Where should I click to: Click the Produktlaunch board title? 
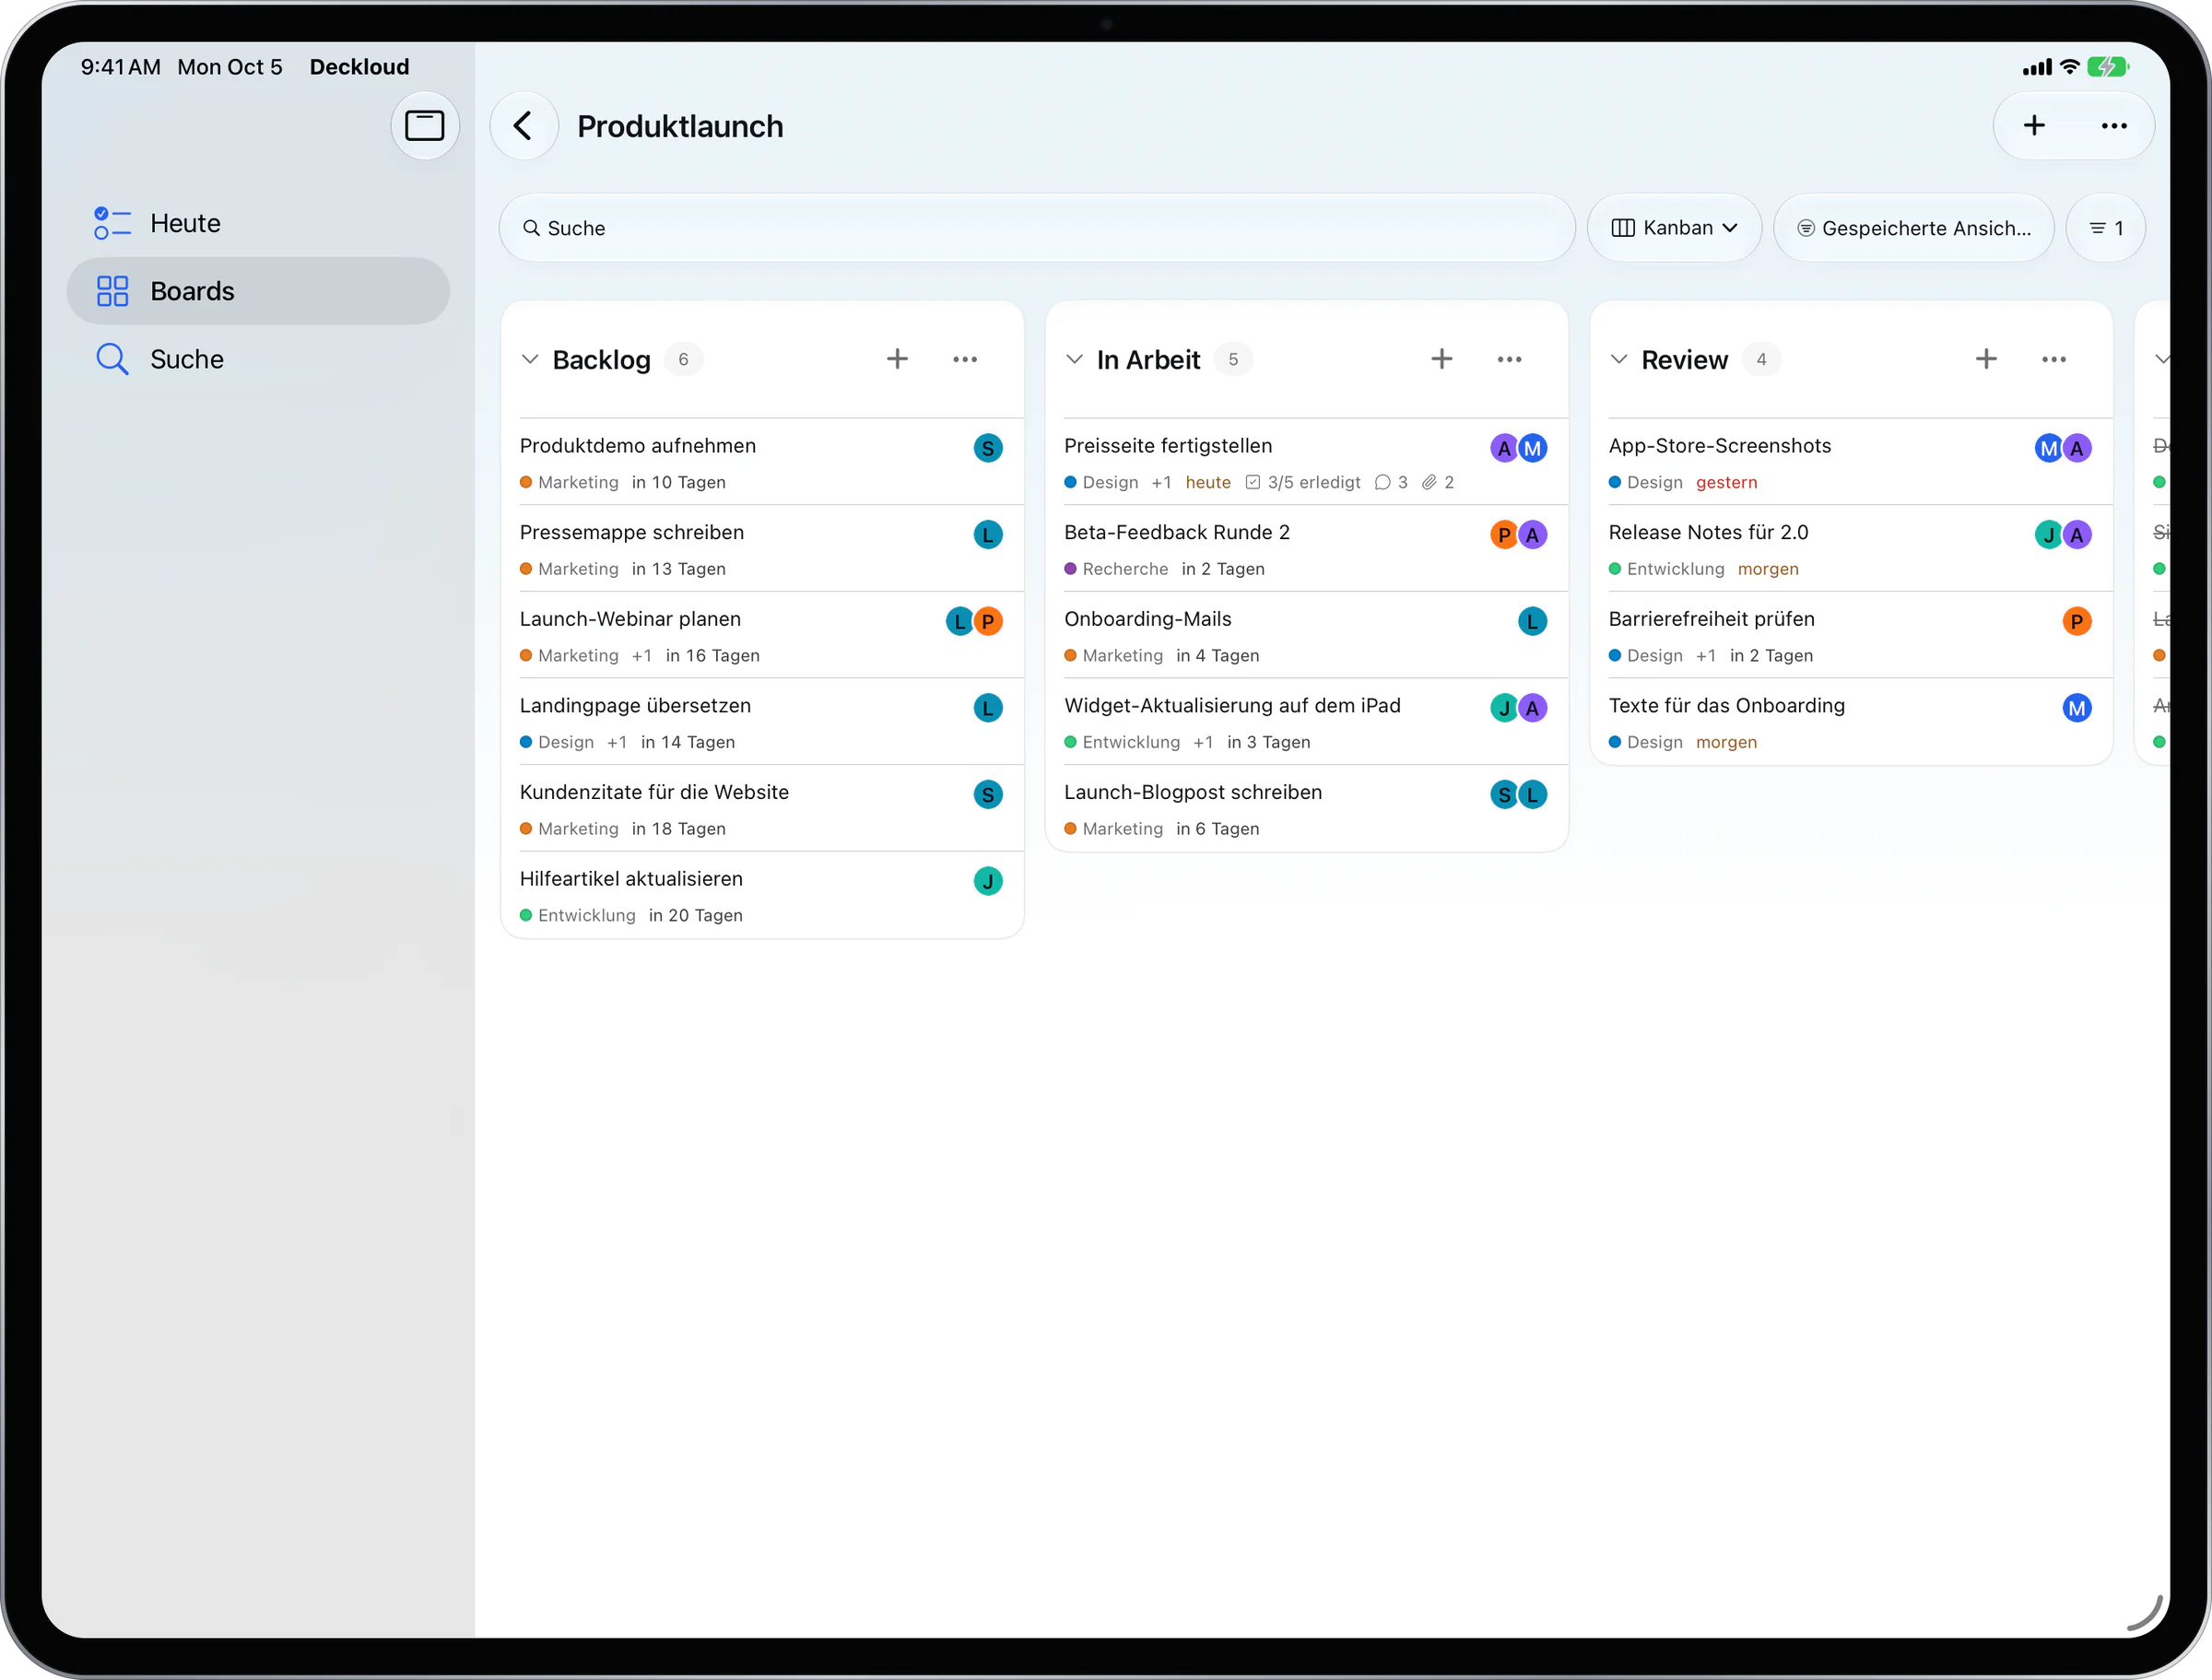[680, 126]
